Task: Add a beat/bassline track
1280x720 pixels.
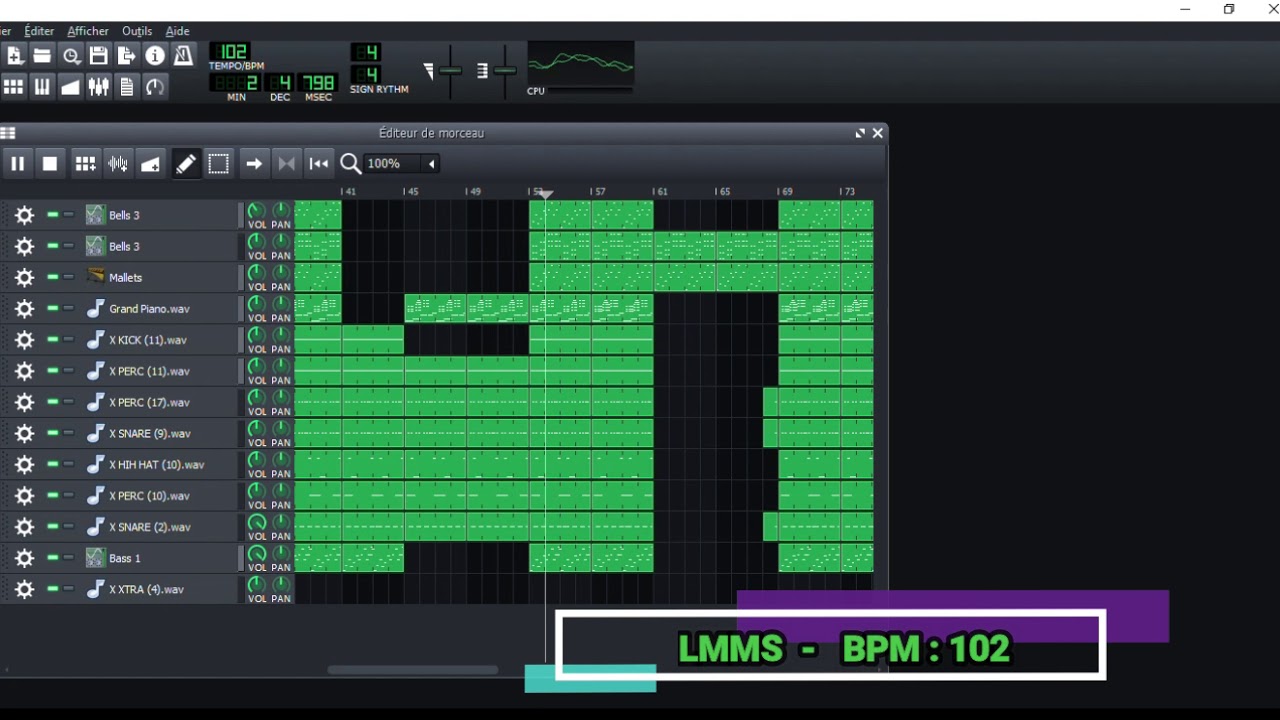Action: coord(86,164)
